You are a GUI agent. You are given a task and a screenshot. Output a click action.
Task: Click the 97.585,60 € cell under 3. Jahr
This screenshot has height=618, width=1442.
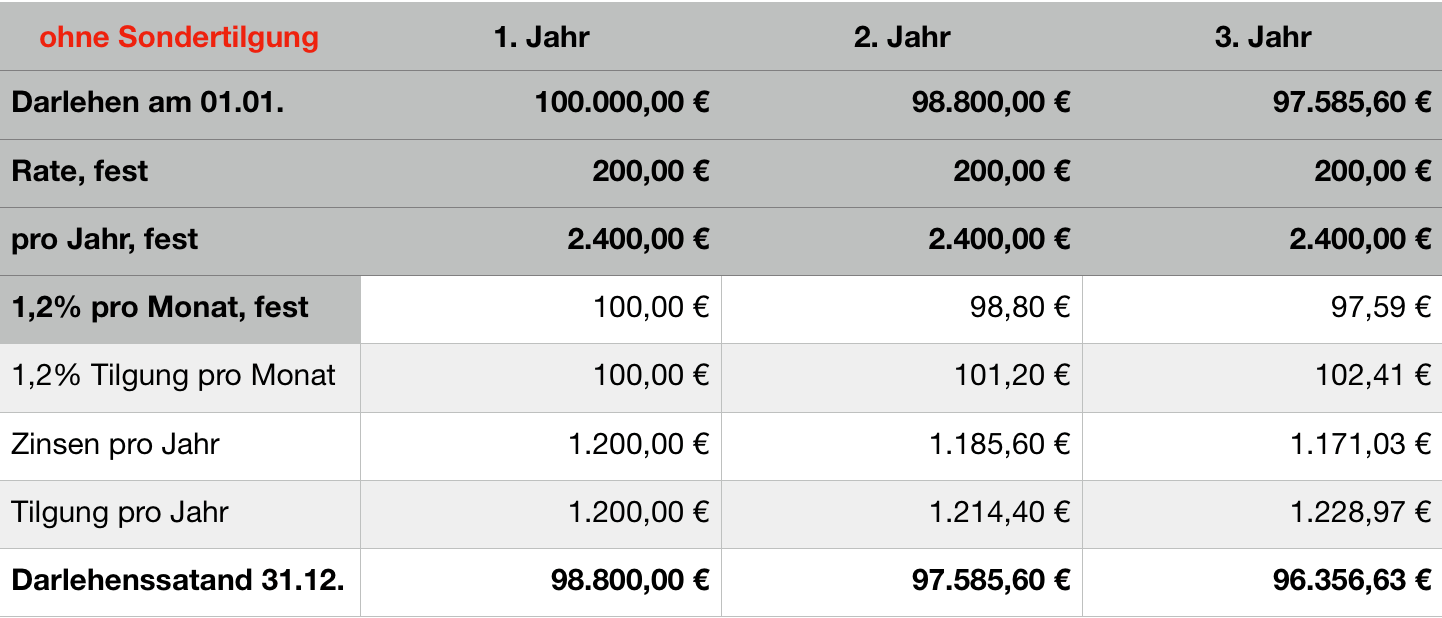pyautogui.click(x=1352, y=103)
